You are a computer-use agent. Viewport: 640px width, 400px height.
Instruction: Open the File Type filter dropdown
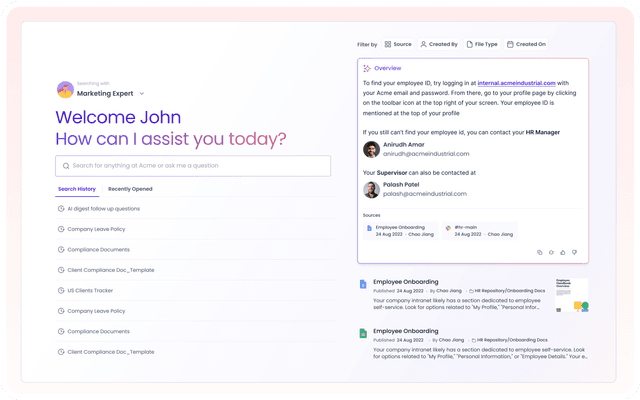pos(482,44)
